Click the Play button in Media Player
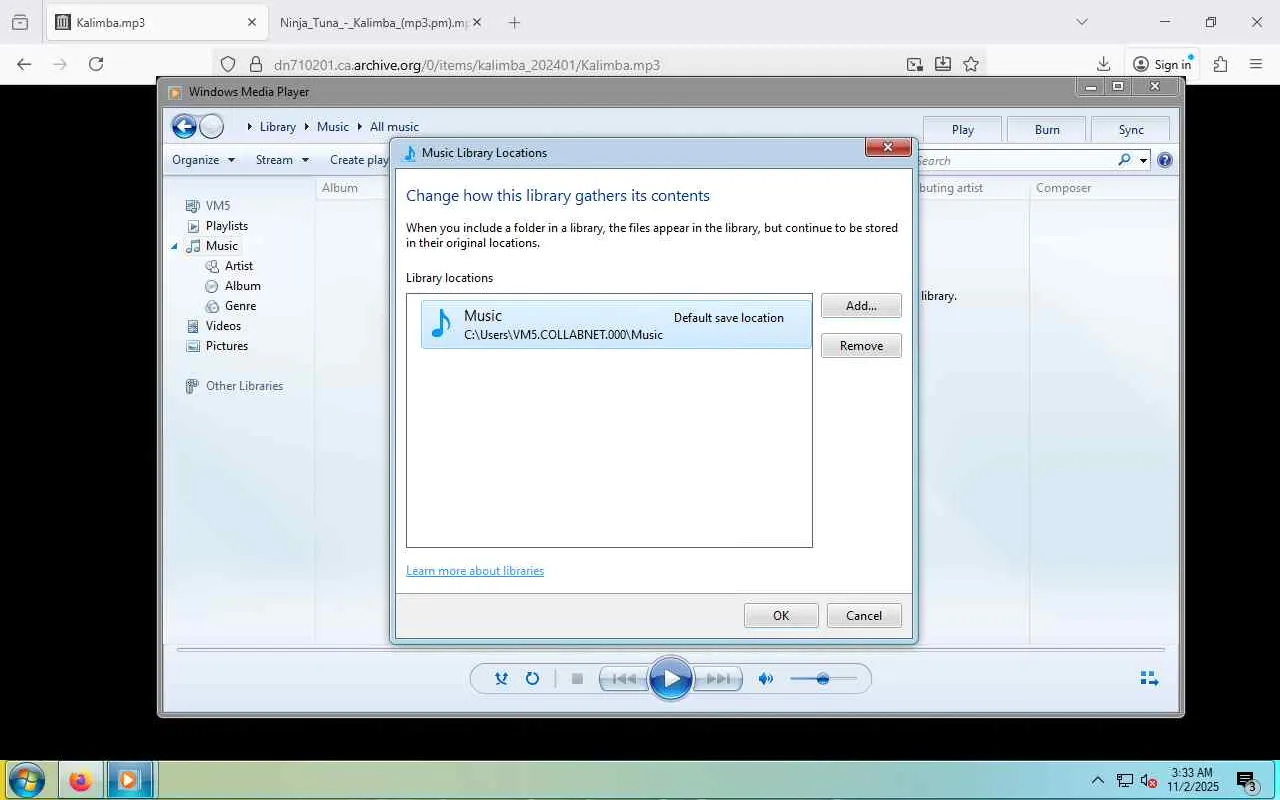 (x=671, y=679)
